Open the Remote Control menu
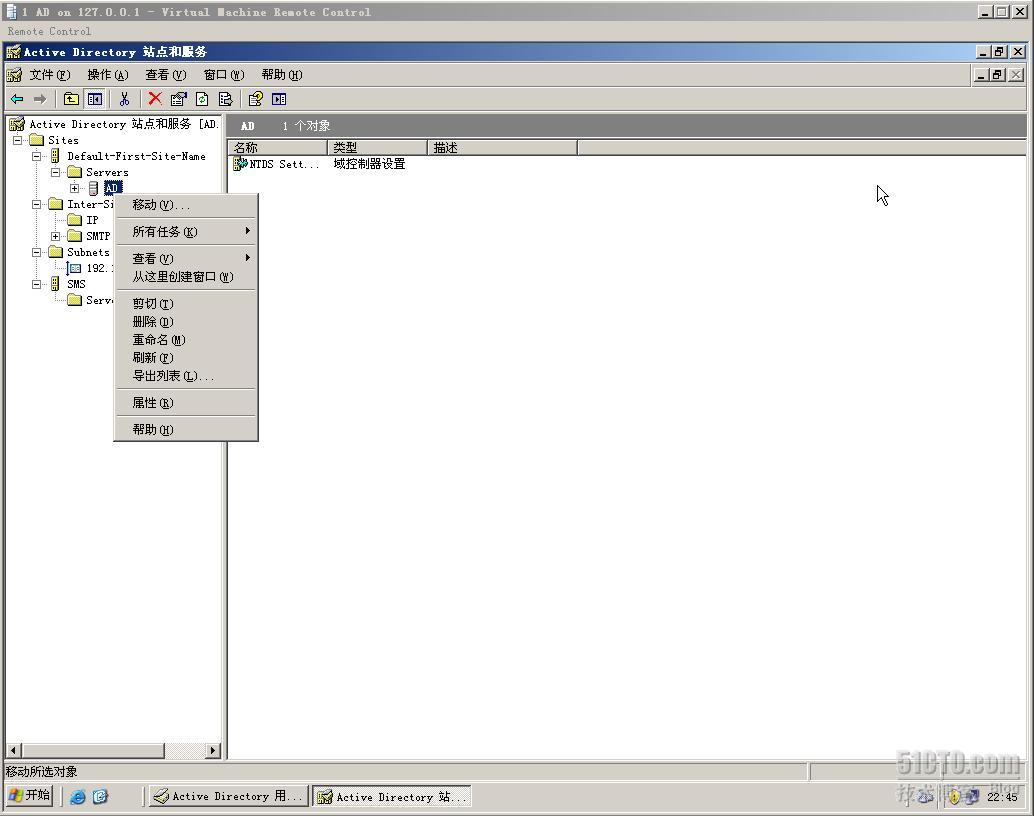The width and height of the screenshot is (1034, 816). [x=49, y=31]
